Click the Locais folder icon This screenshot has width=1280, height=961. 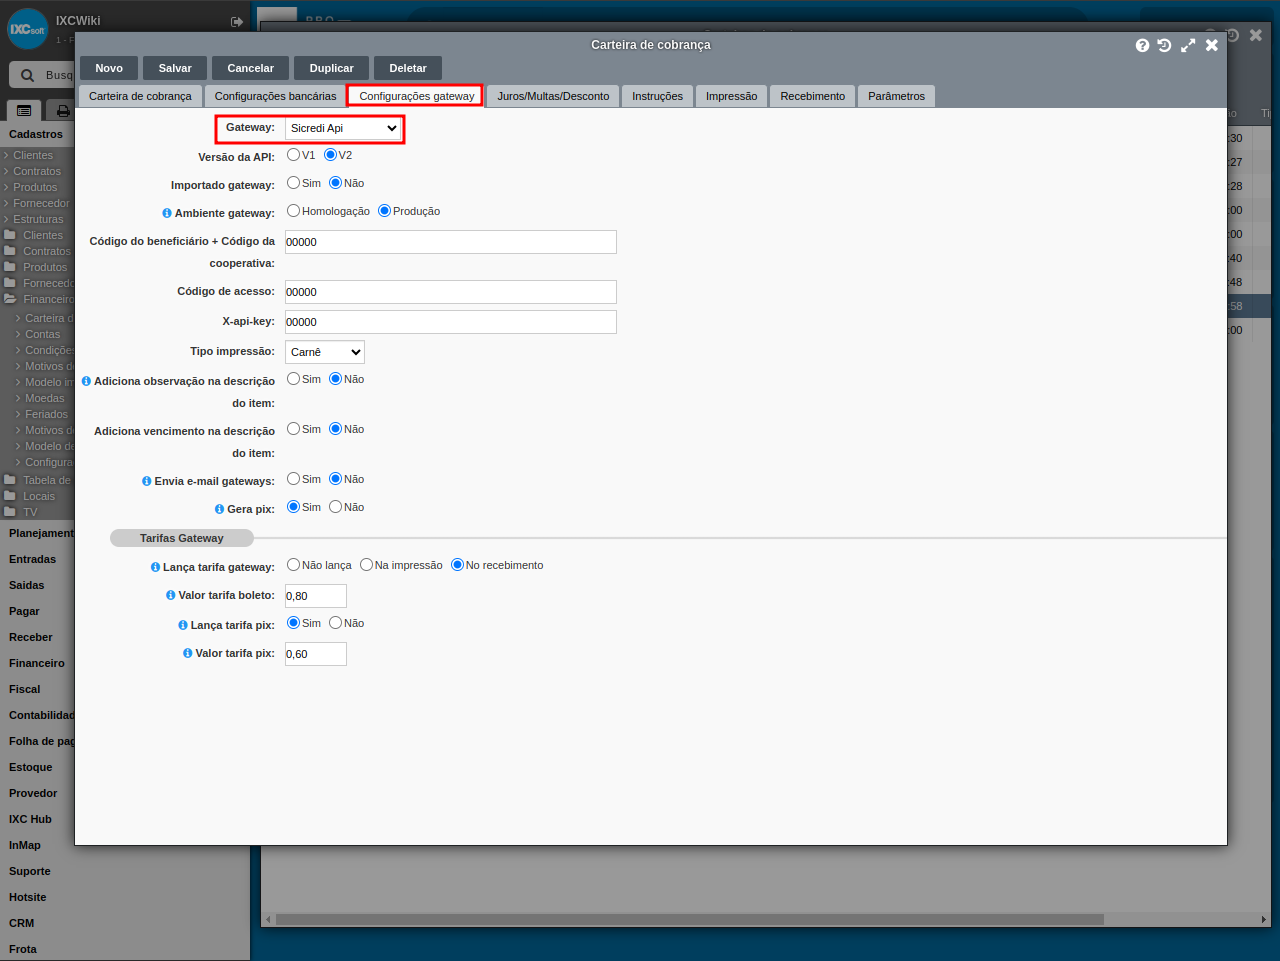(10, 496)
